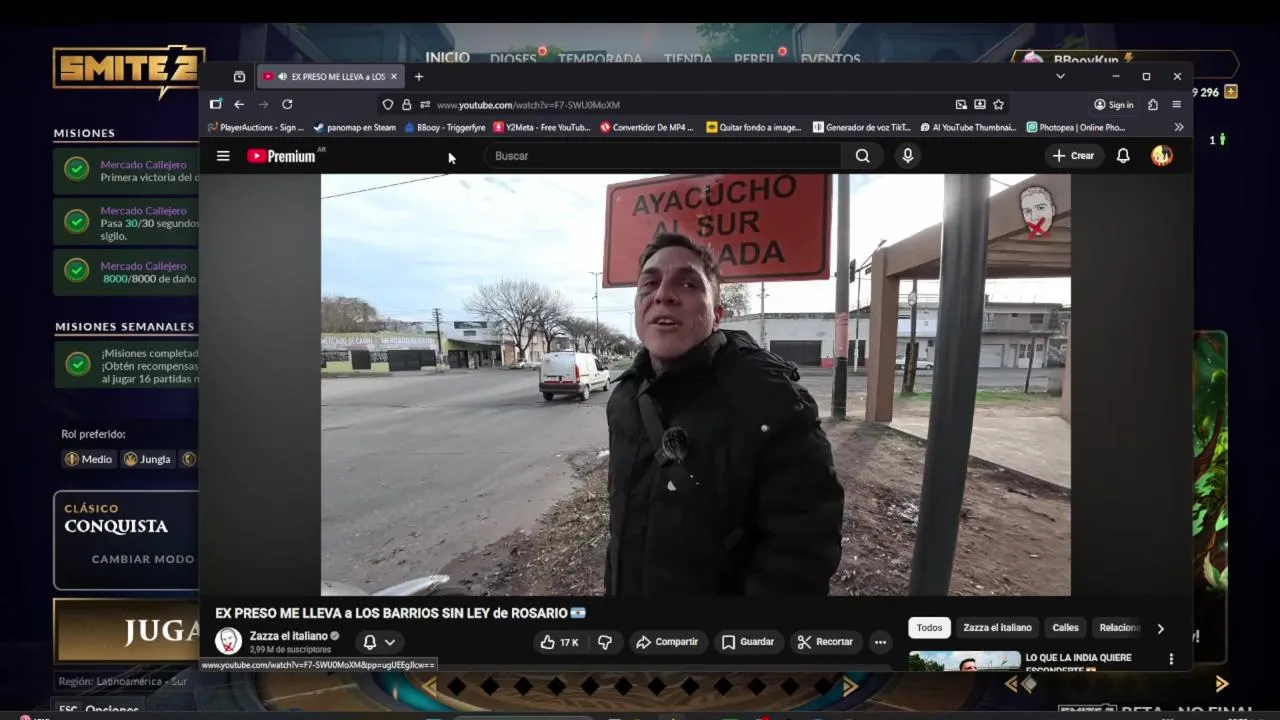Viewport: 1280px width, 720px height.
Task: Open the YouTube hamburger guide menu
Action: pyautogui.click(x=223, y=156)
